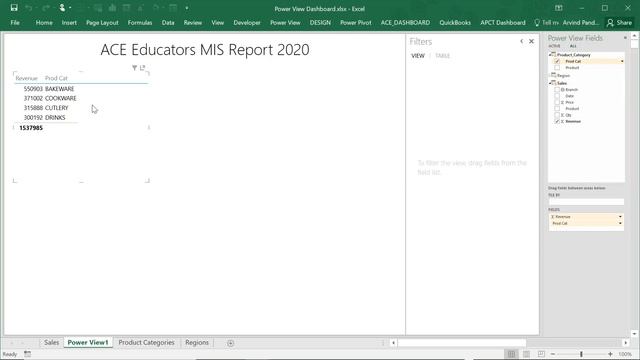
Task: Collapse the Sales table node
Action: 550,83
